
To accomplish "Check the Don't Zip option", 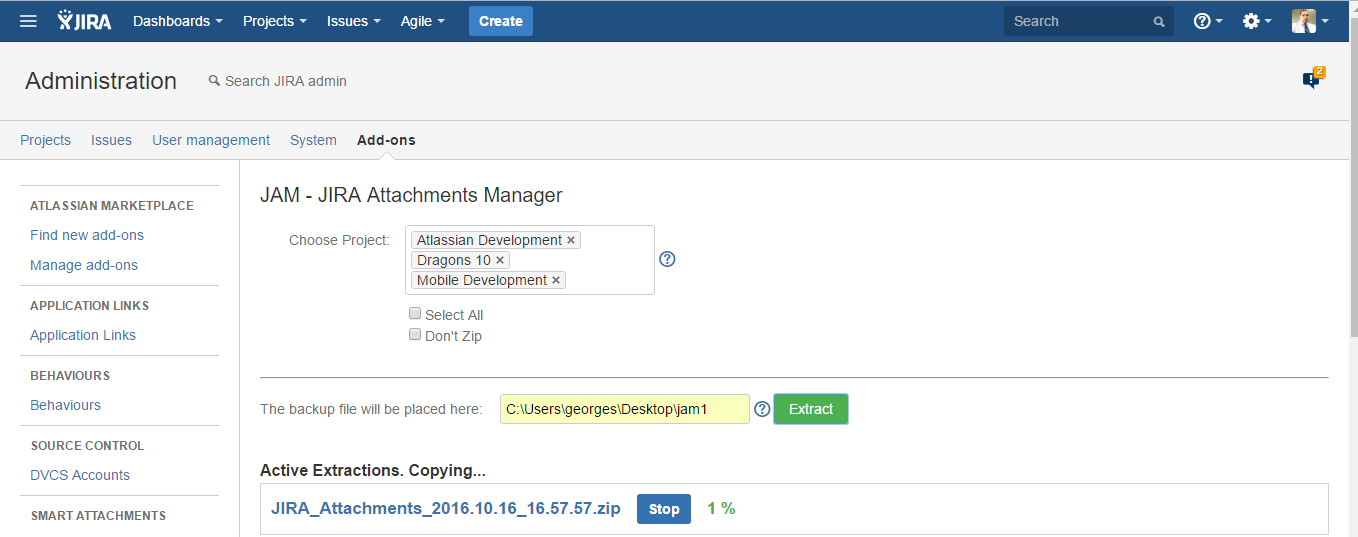I will (415, 335).
